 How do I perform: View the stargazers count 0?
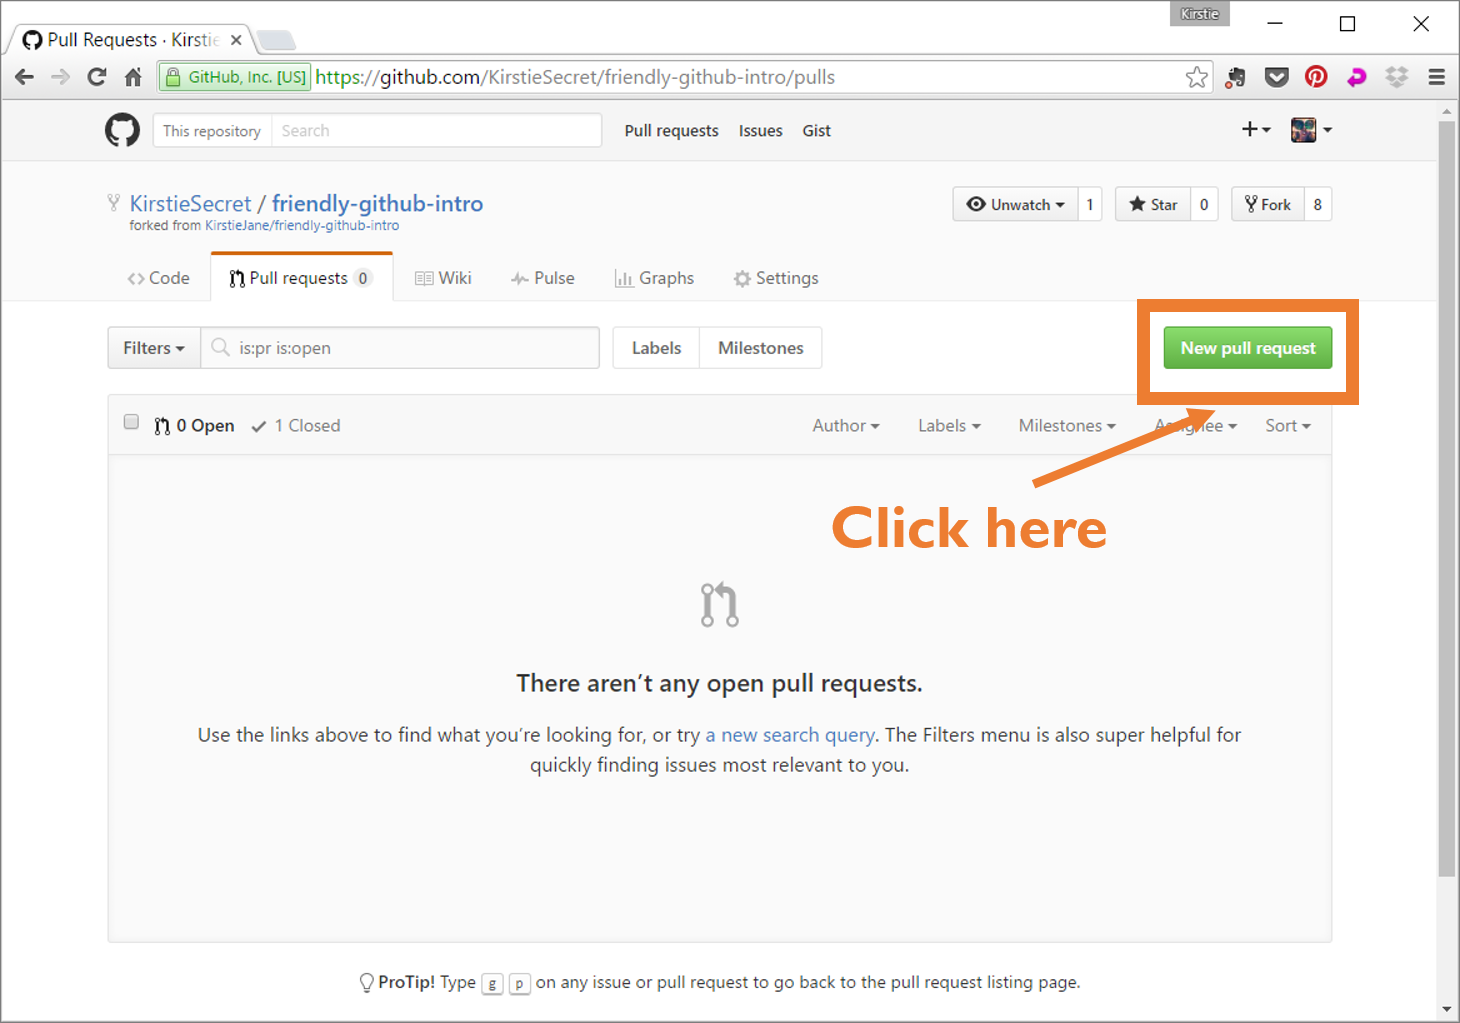(x=1204, y=204)
